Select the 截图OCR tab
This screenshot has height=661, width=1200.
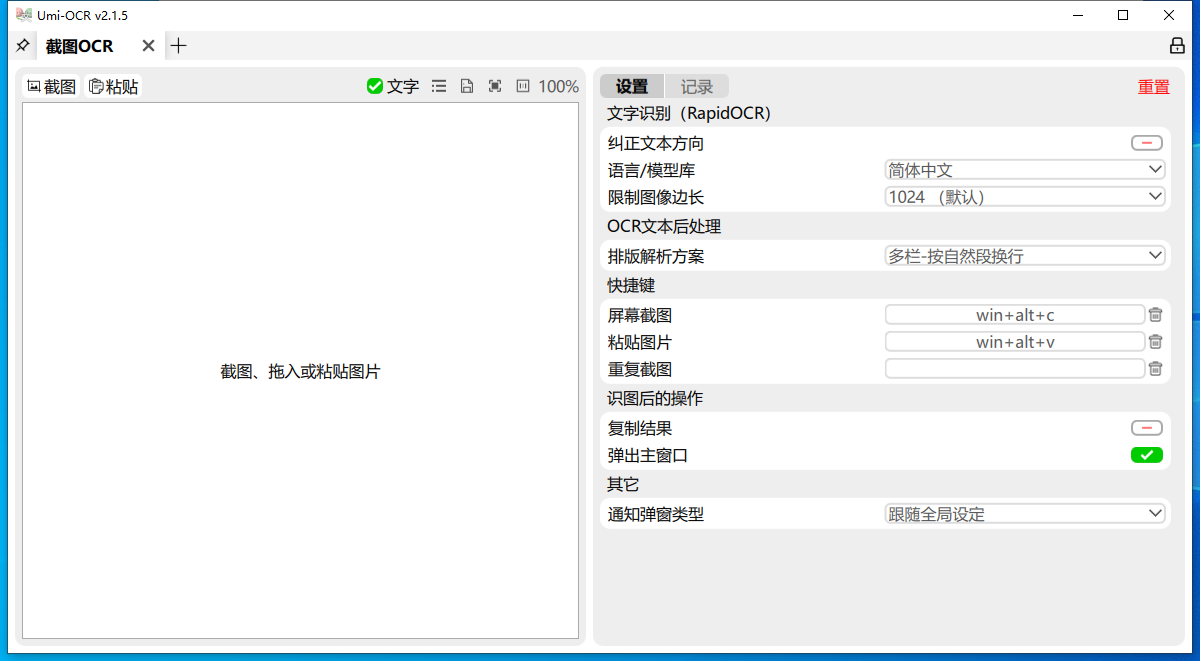80,46
